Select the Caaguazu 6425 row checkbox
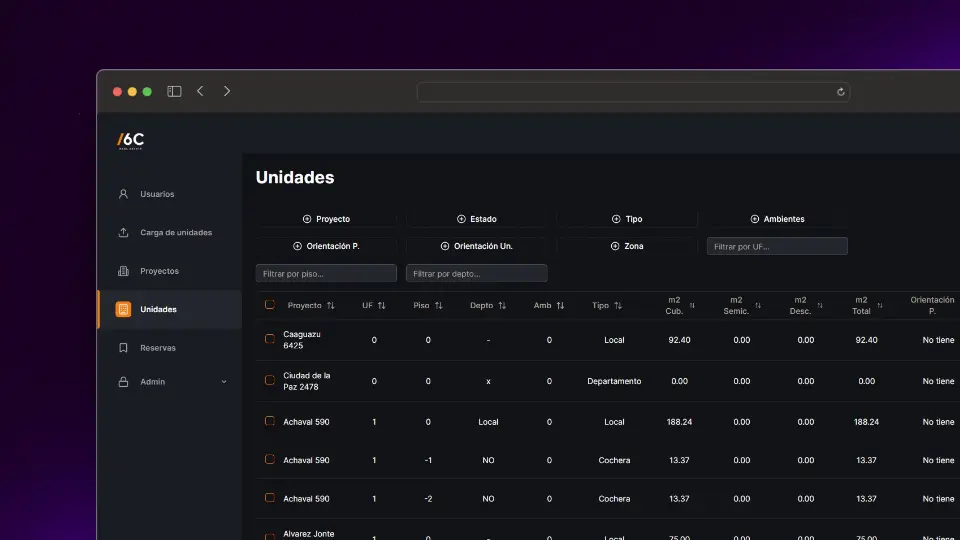This screenshot has height=540, width=960. [x=270, y=340]
